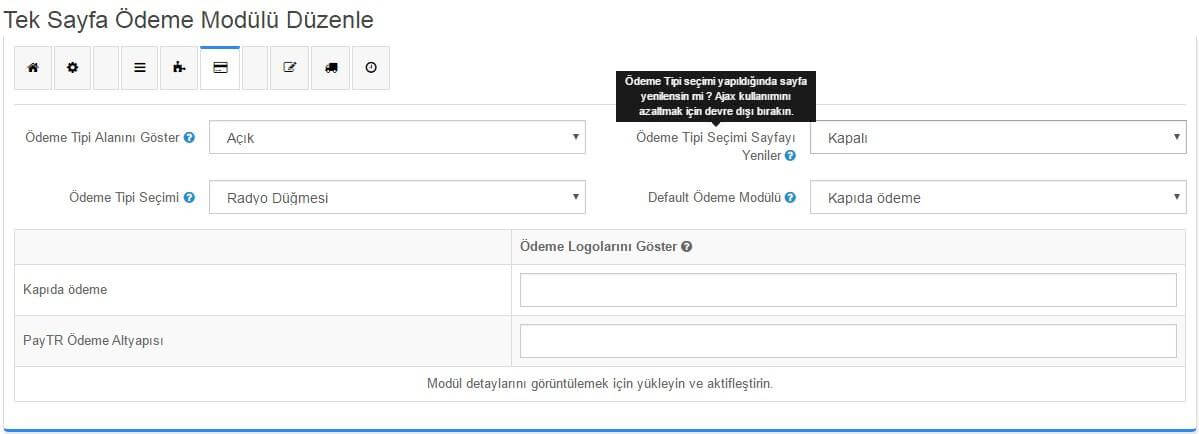Viewport: 1199px width, 434px height.
Task: Click help icon beside Ödeme Tipi Seçimi Sayfayı Yeniler
Action: tap(791, 155)
